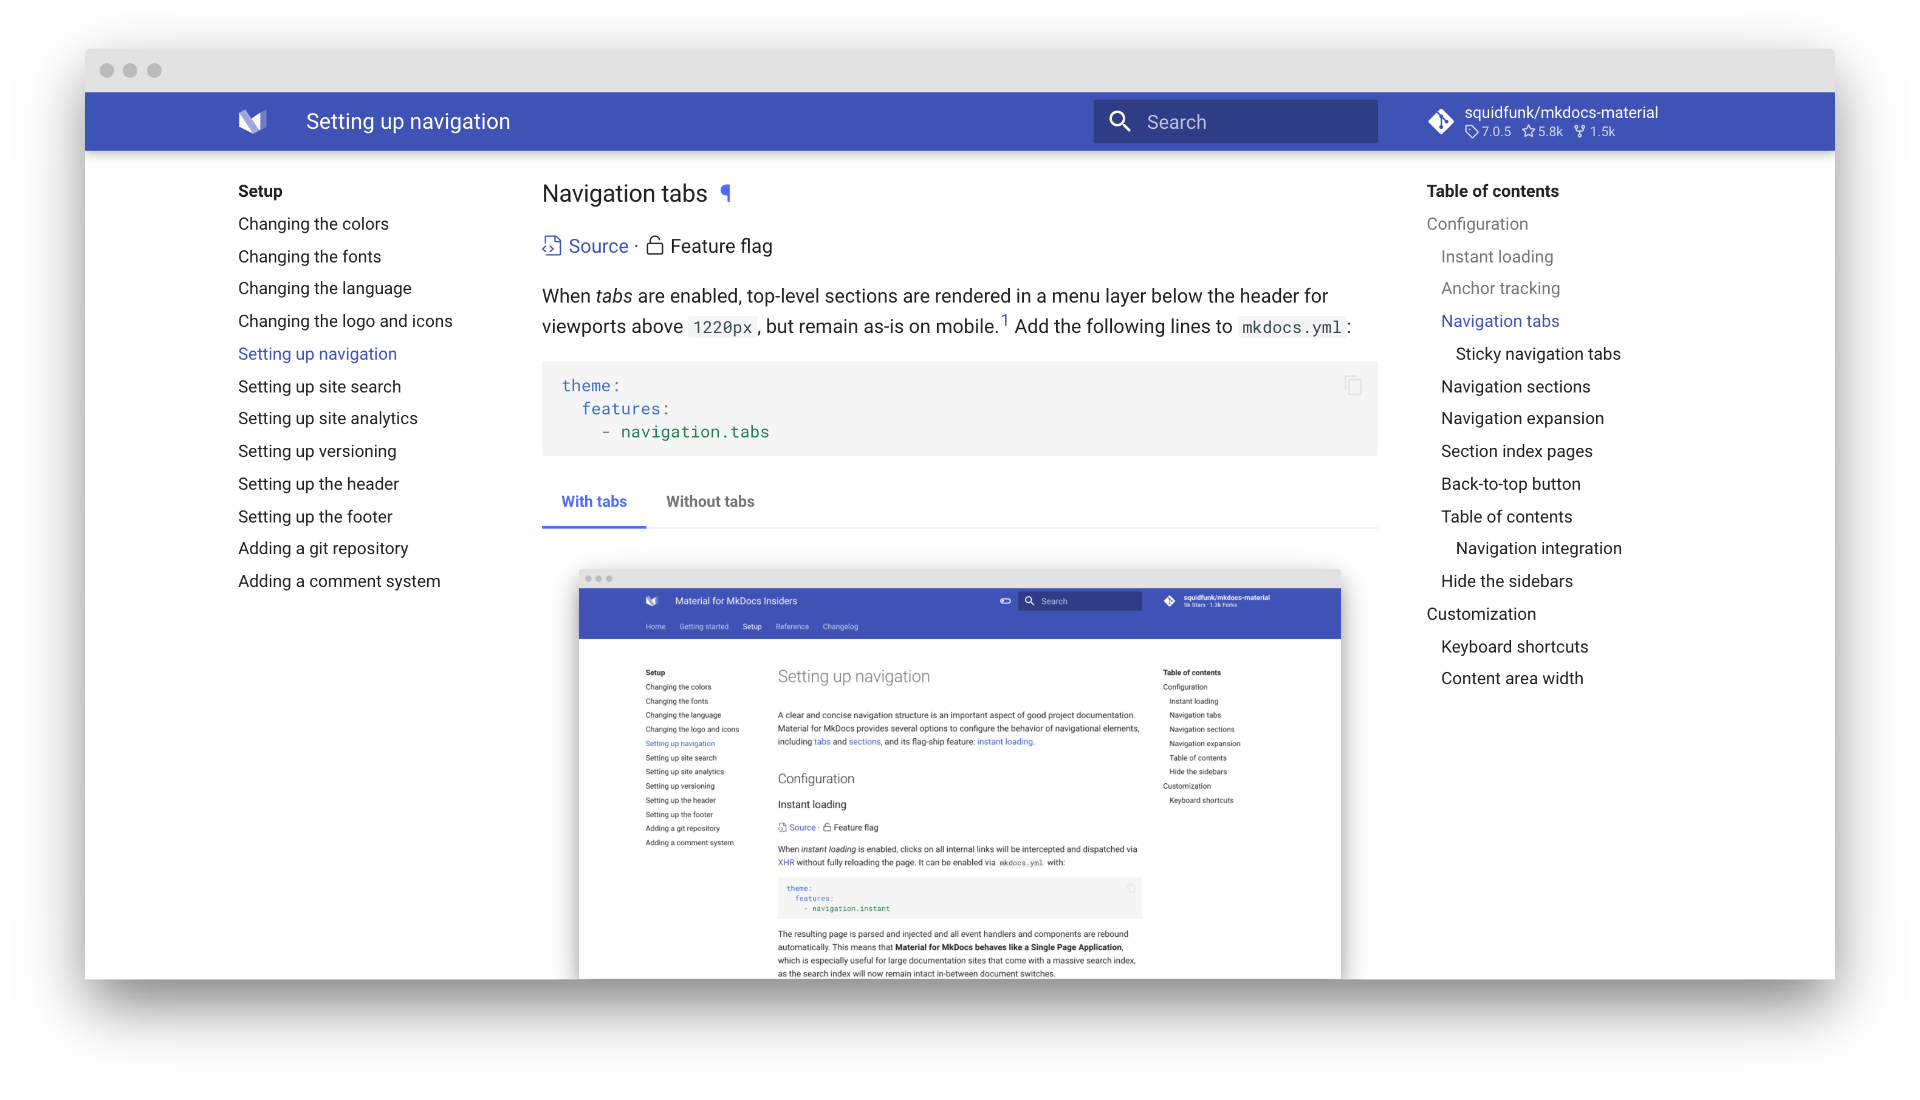This screenshot has width=1920, height=1100.
Task: Open the Setting up versioning page
Action: [x=317, y=451]
